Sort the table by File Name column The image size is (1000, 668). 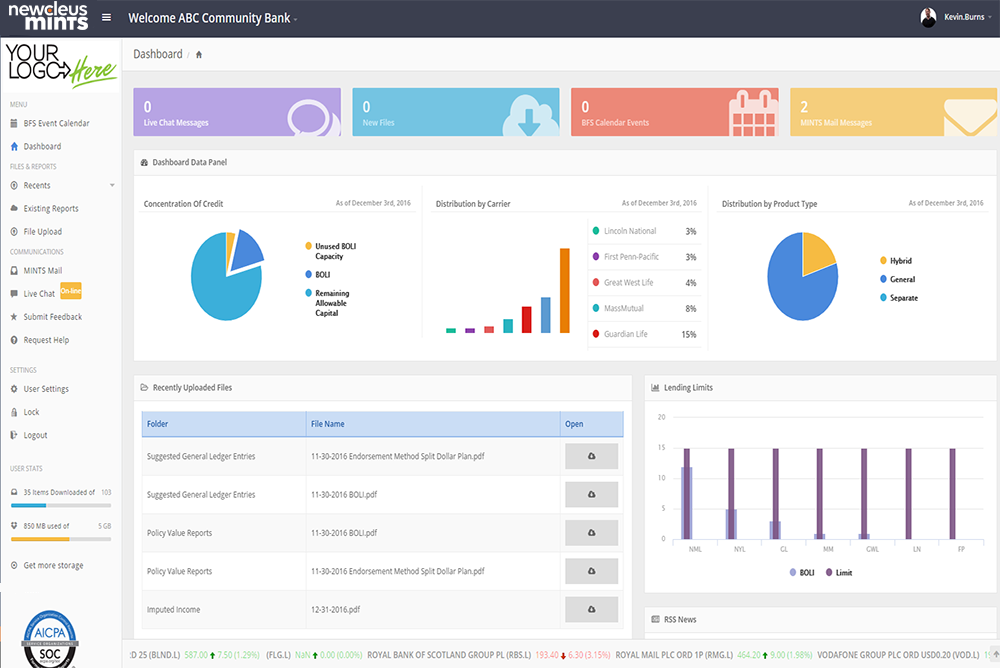click(328, 424)
